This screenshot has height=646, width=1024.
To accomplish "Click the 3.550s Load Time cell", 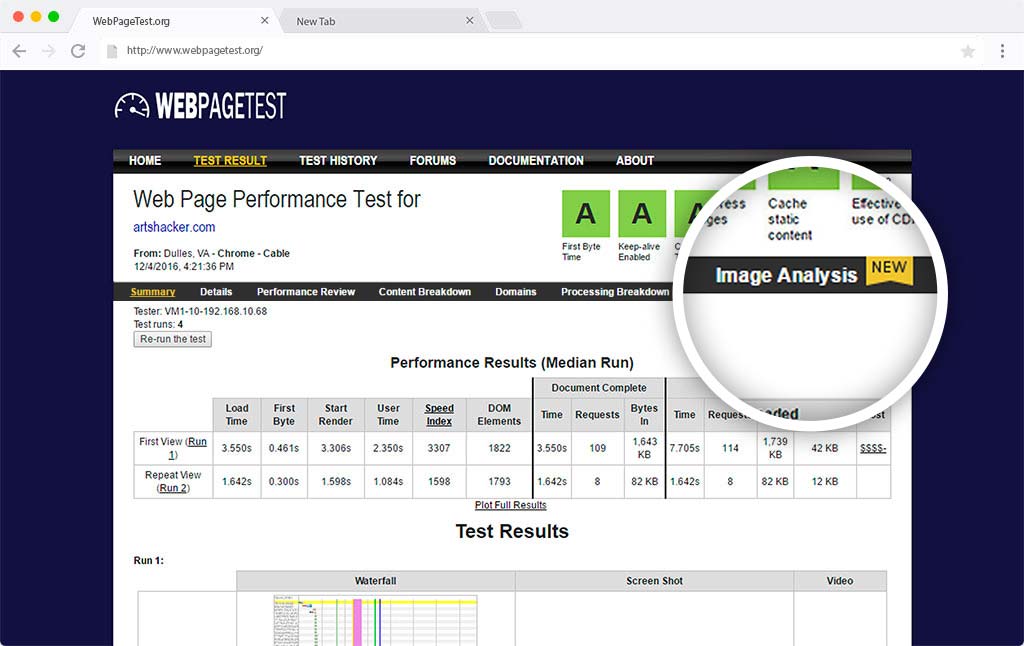I will (x=236, y=448).
